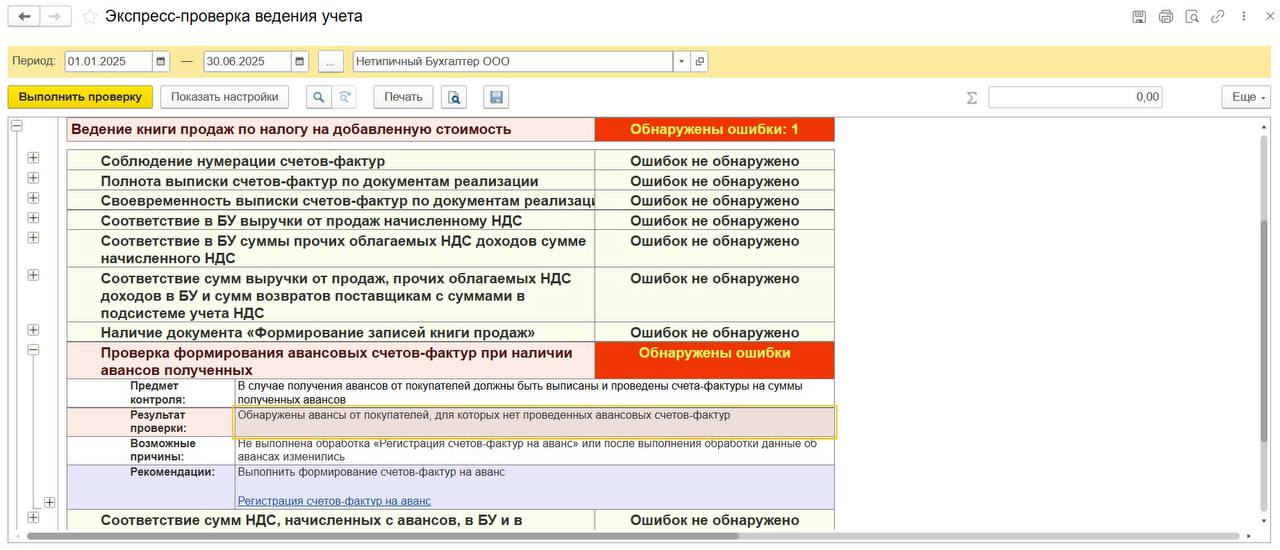Click the preview icon next to Печать

454,97
